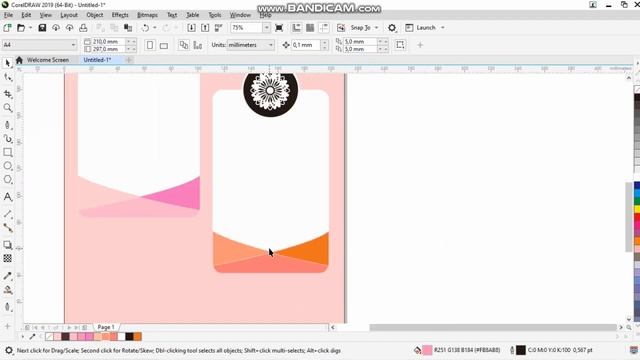Open the File menu
The image size is (640, 360).
click(8, 15)
